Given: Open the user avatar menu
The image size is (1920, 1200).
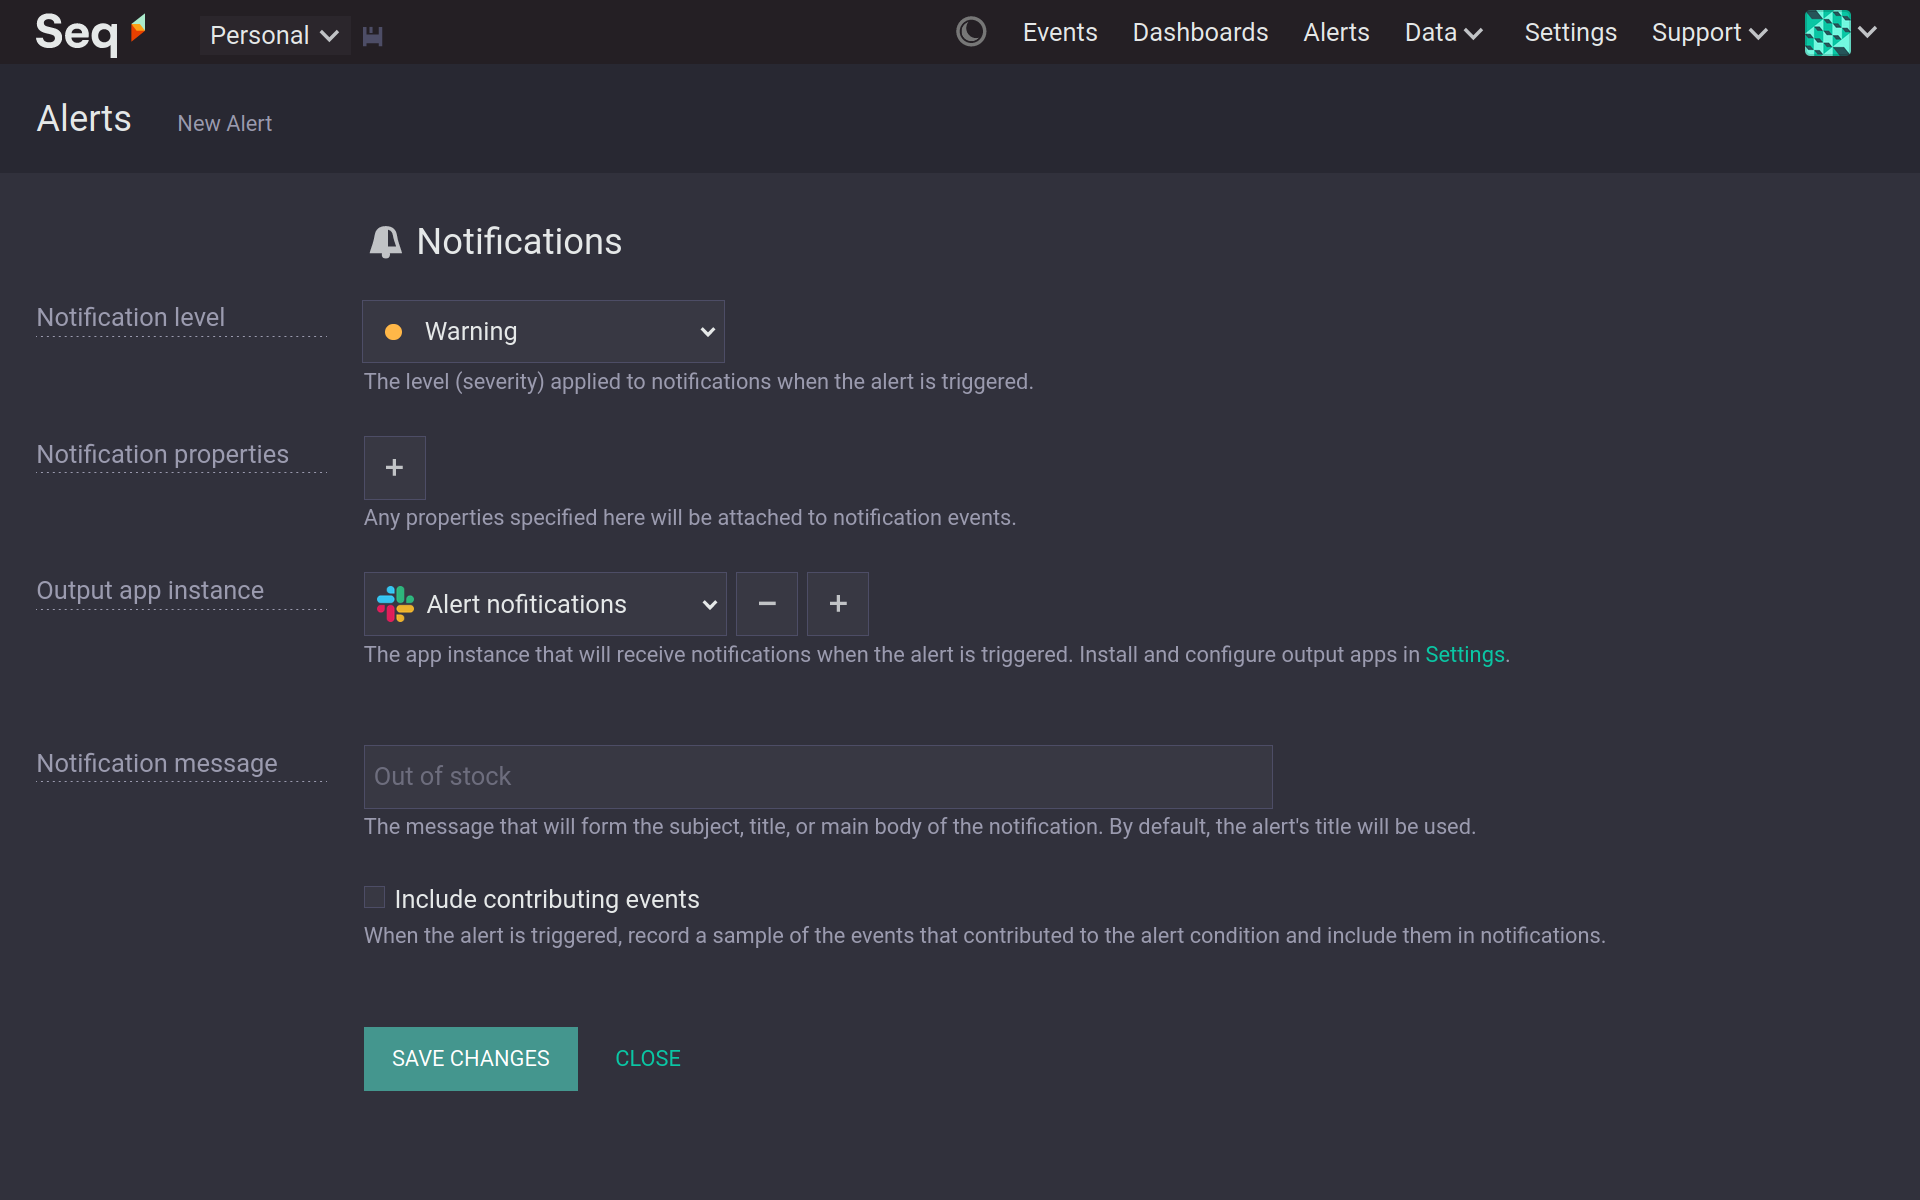Looking at the screenshot, I should point(1841,32).
